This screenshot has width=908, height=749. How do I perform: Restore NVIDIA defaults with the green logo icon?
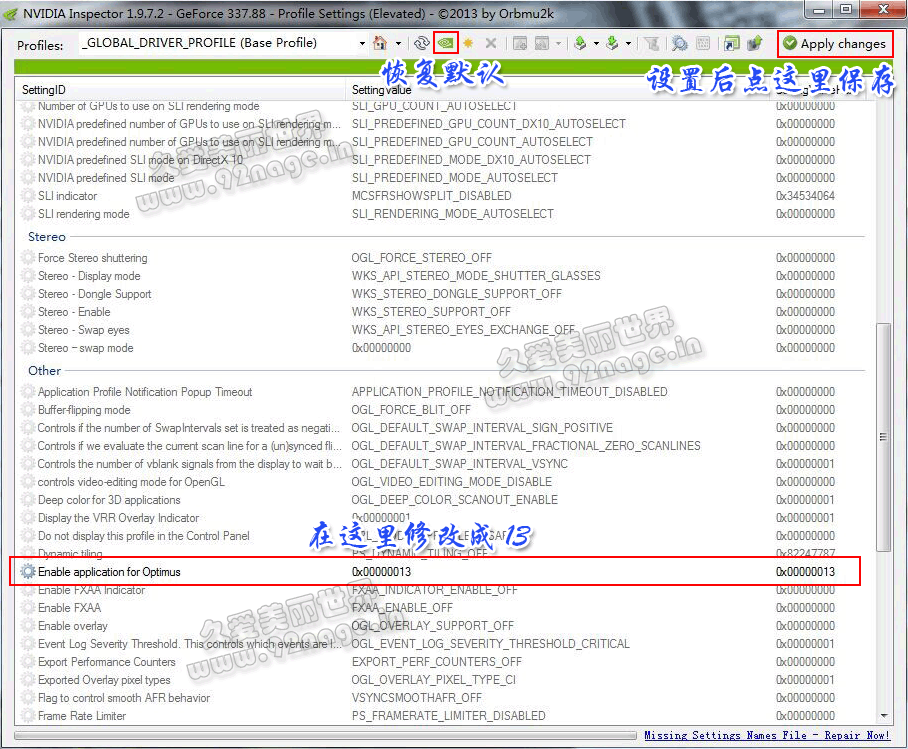click(445, 43)
